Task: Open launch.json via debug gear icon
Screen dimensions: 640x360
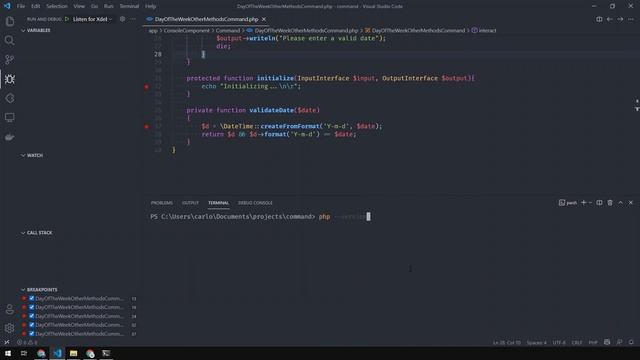Action: click(x=122, y=19)
